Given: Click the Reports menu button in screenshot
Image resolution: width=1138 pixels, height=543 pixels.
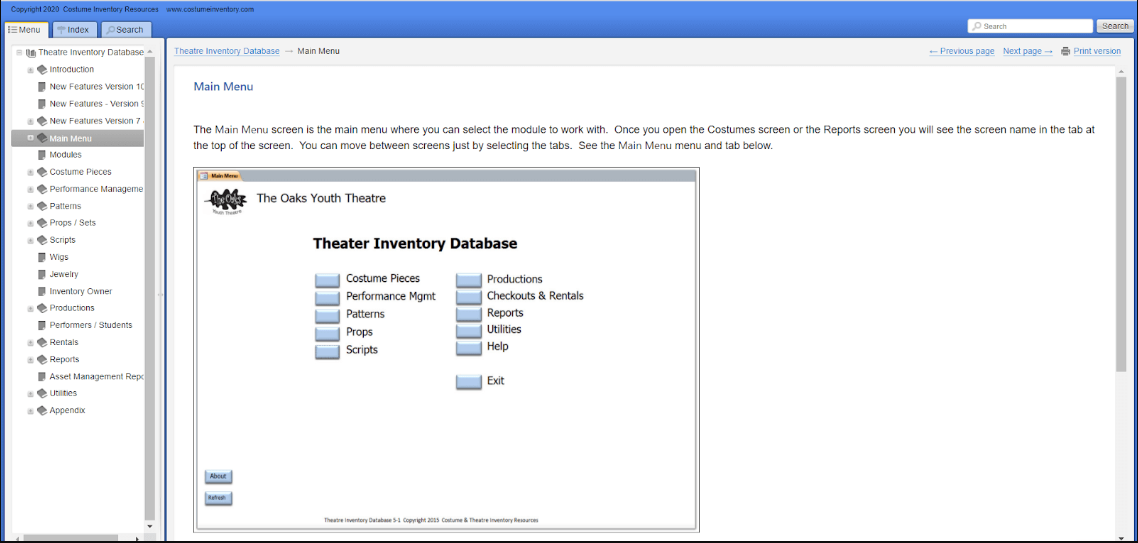Looking at the screenshot, I should click(469, 314).
